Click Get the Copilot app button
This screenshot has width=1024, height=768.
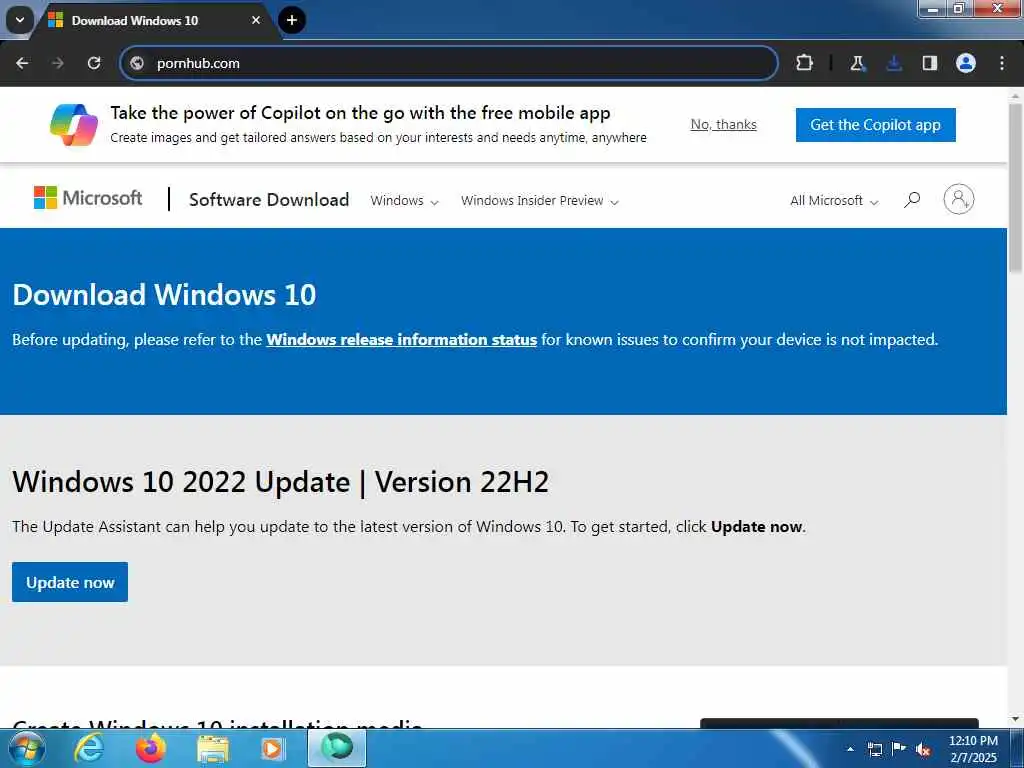pos(876,125)
